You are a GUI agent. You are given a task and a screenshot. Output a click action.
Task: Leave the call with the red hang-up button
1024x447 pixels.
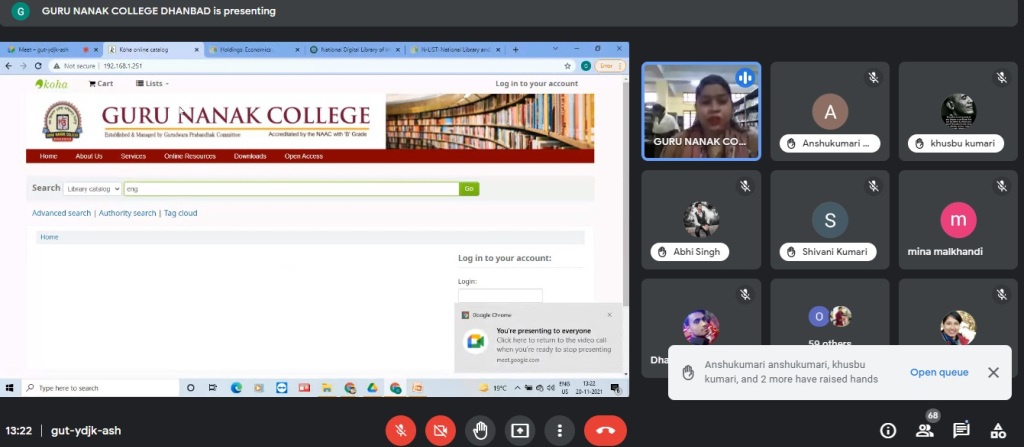tap(605, 431)
